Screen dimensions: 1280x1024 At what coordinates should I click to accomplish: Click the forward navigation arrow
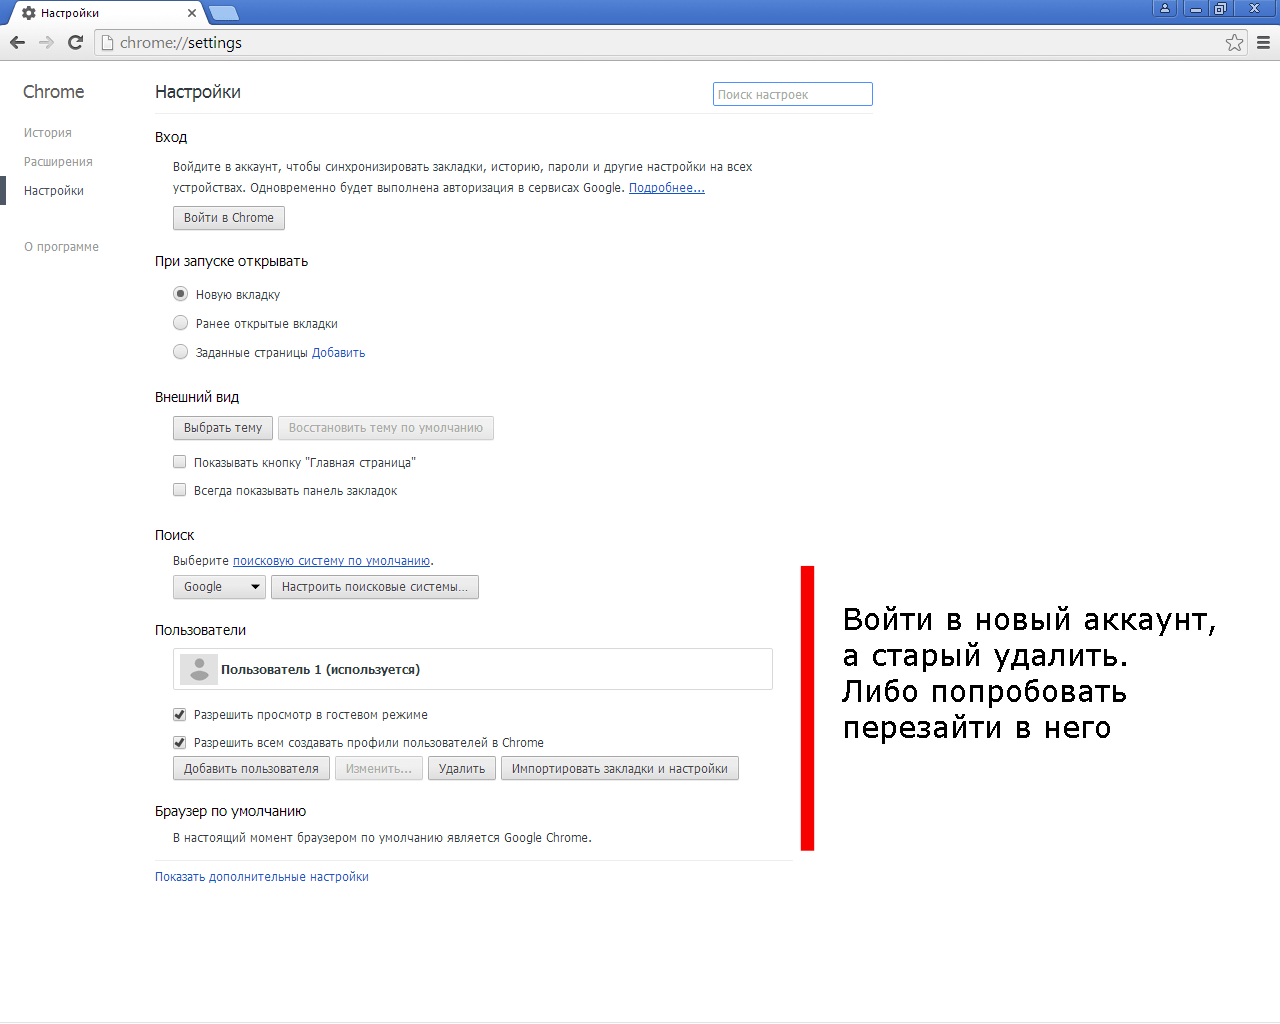point(46,42)
